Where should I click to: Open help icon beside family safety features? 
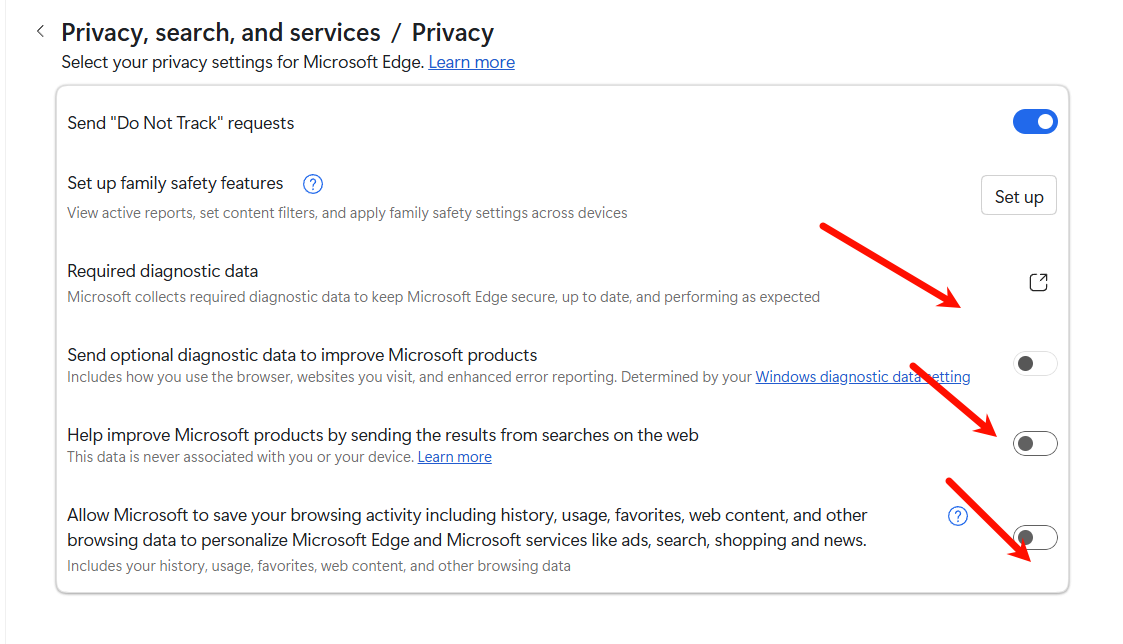click(x=313, y=184)
